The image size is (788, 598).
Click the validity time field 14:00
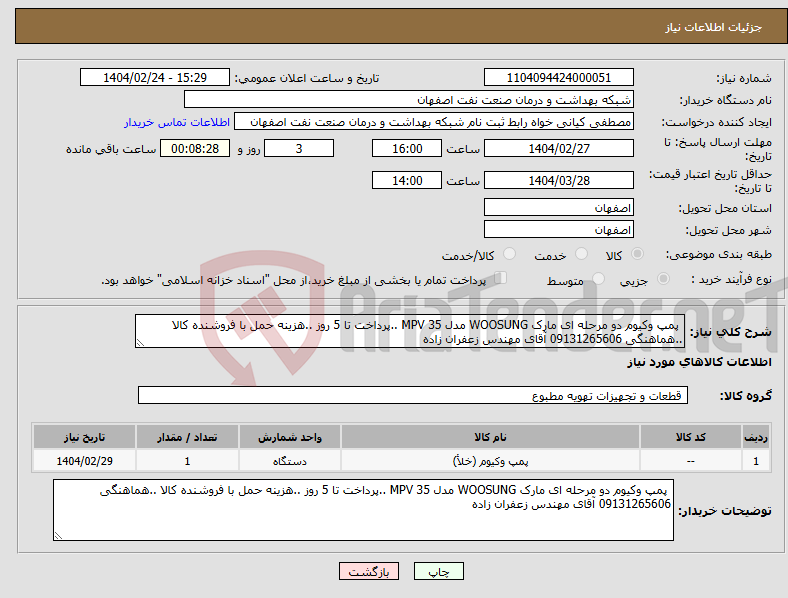(407, 180)
